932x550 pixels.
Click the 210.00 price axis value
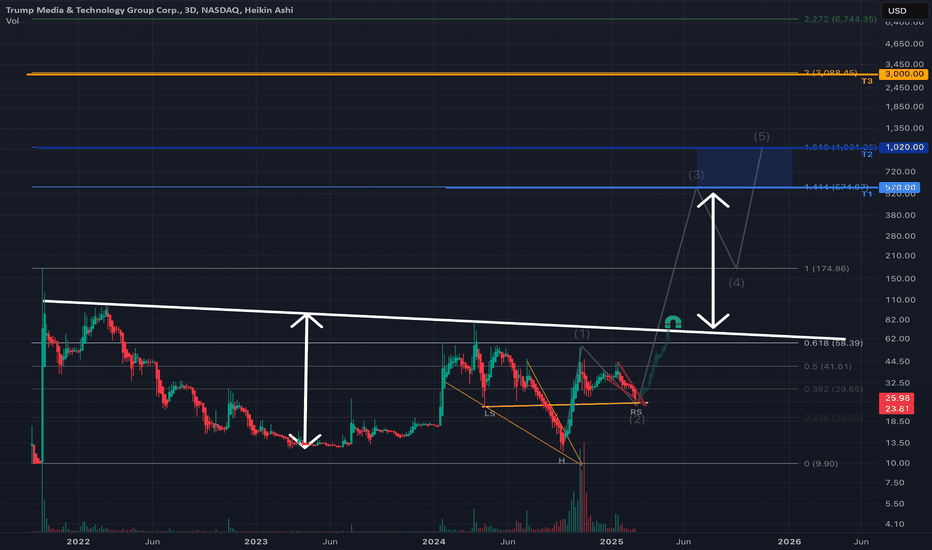pos(900,256)
